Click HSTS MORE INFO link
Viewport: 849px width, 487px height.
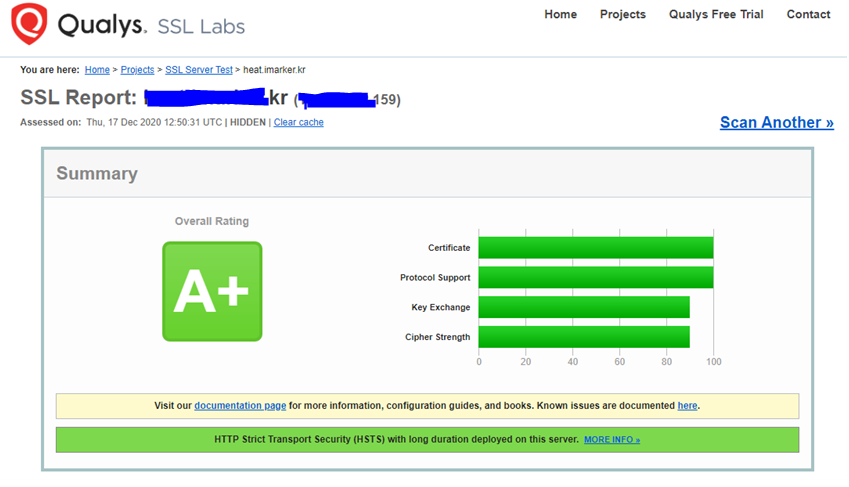(612, 440)
